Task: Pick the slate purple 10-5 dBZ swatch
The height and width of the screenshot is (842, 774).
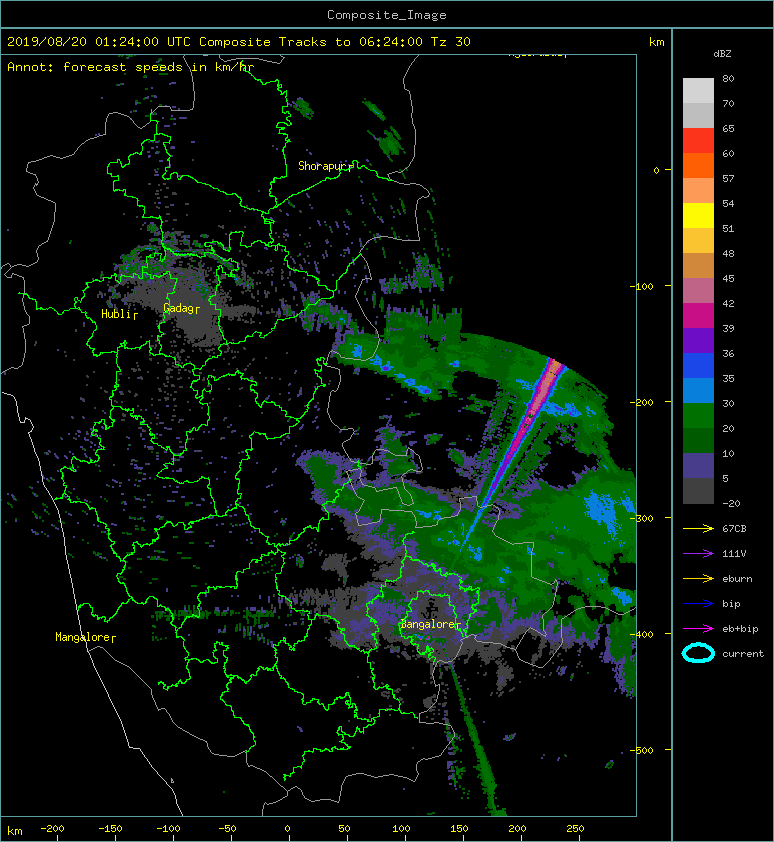Action: click(x=698, y=466)
